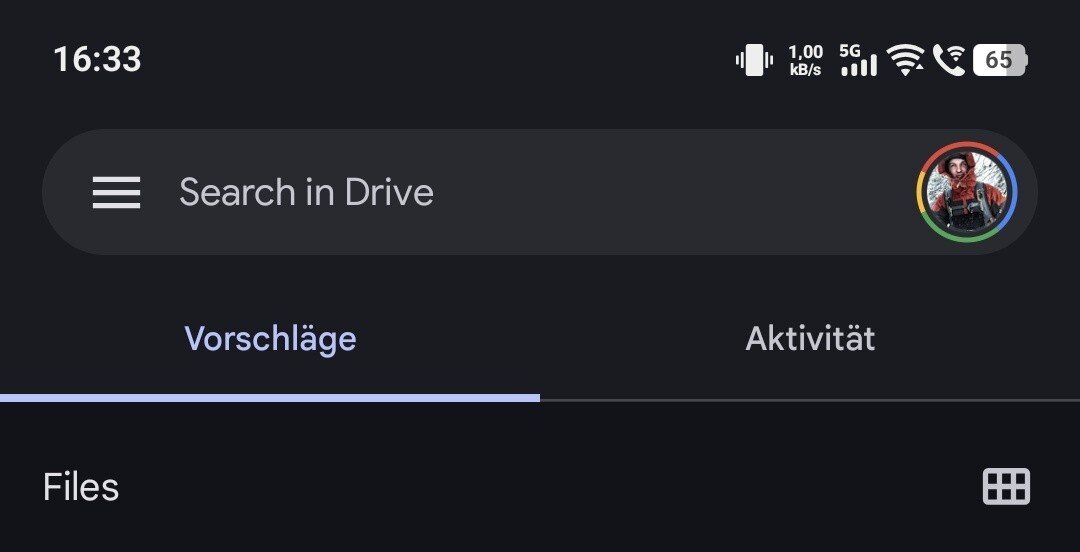Switch to the Aktivität tab

pos(810,339)
